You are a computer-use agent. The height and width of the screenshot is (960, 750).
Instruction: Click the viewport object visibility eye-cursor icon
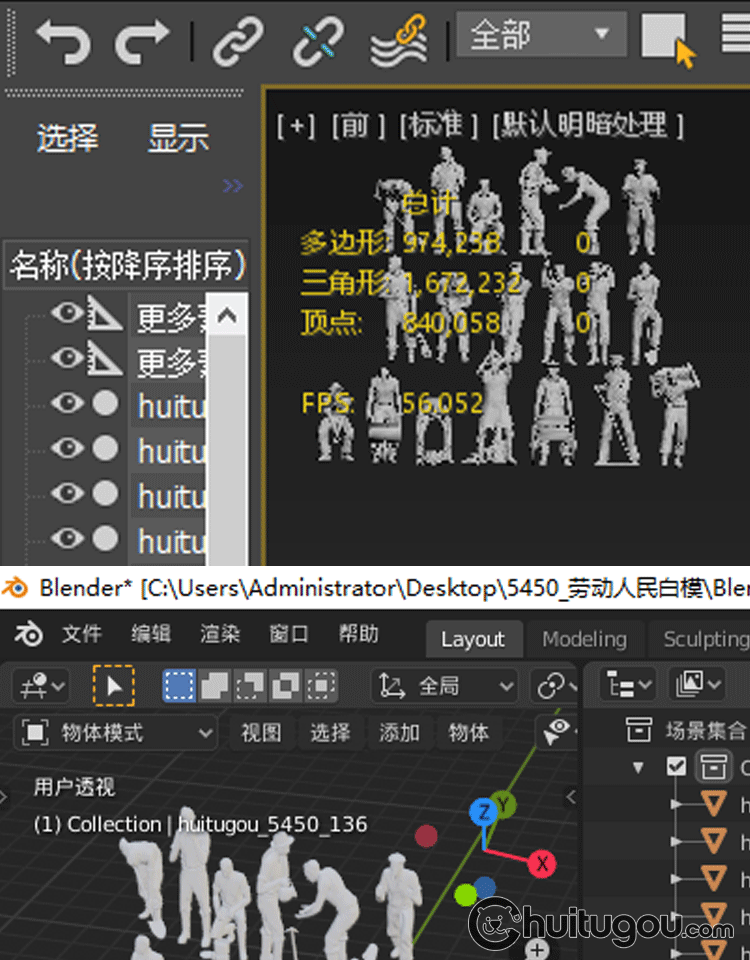557,732
